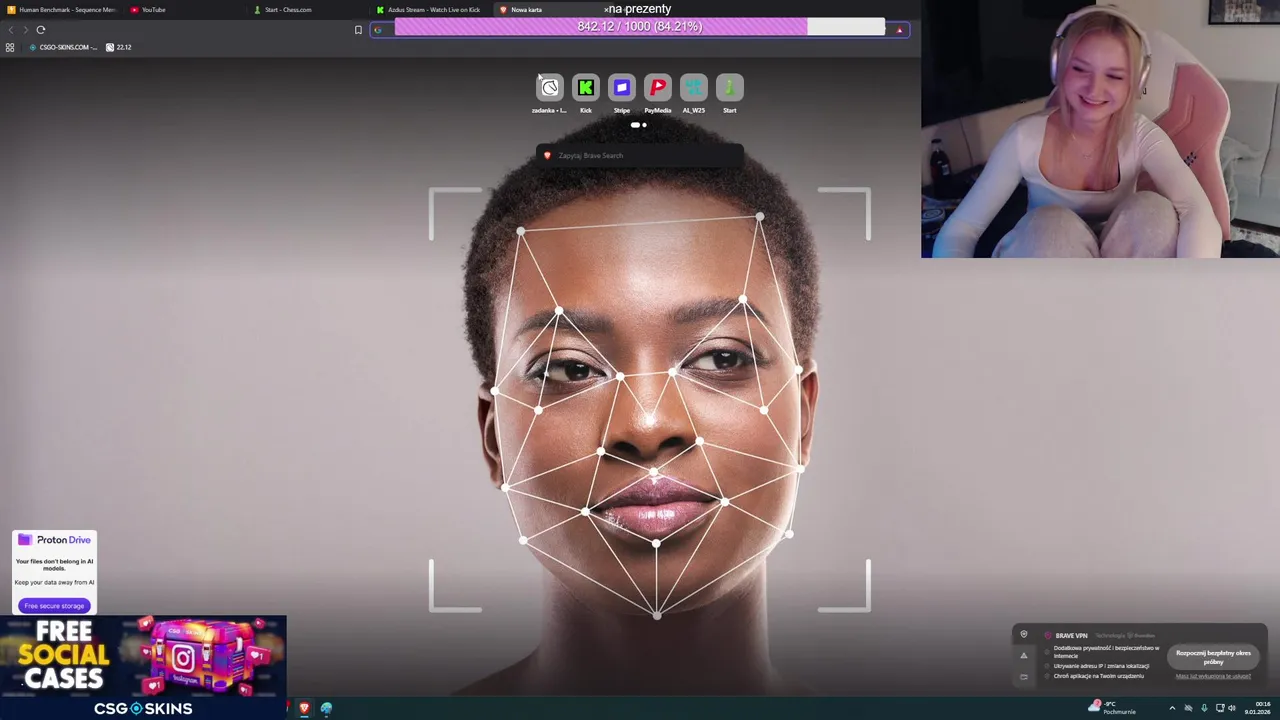Switch to the Human Benchmark tab

[x=62, y=9]
